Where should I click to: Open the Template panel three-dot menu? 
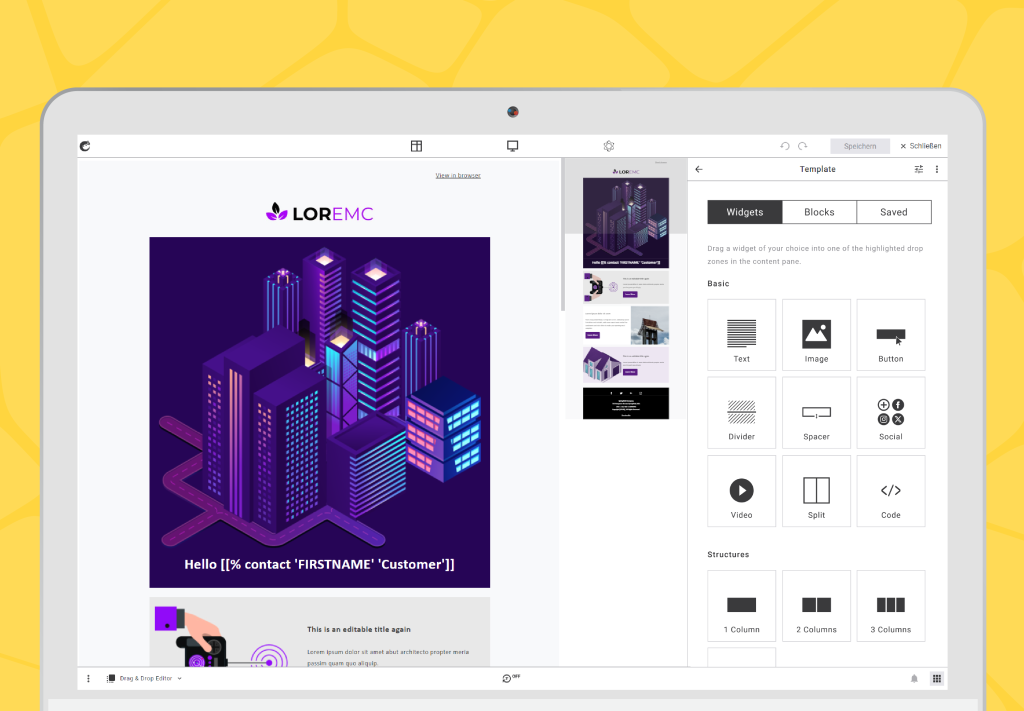936,169
